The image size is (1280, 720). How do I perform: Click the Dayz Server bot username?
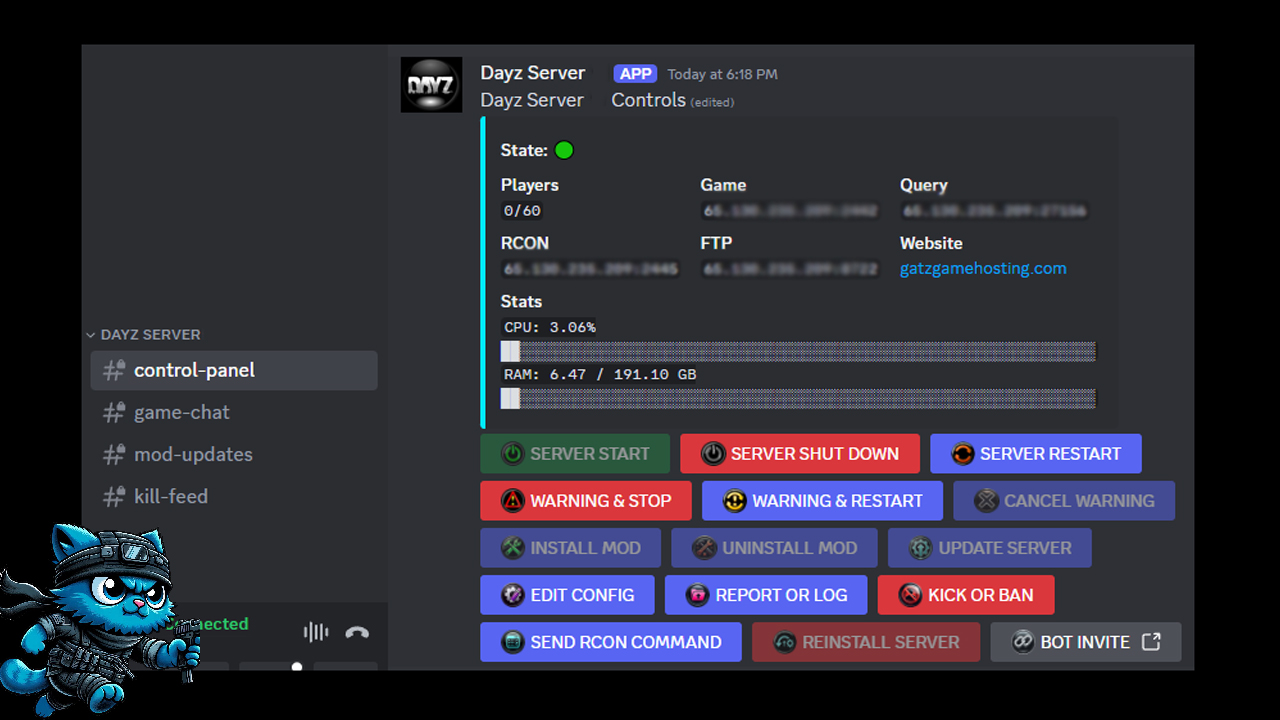tap(533, 73)
